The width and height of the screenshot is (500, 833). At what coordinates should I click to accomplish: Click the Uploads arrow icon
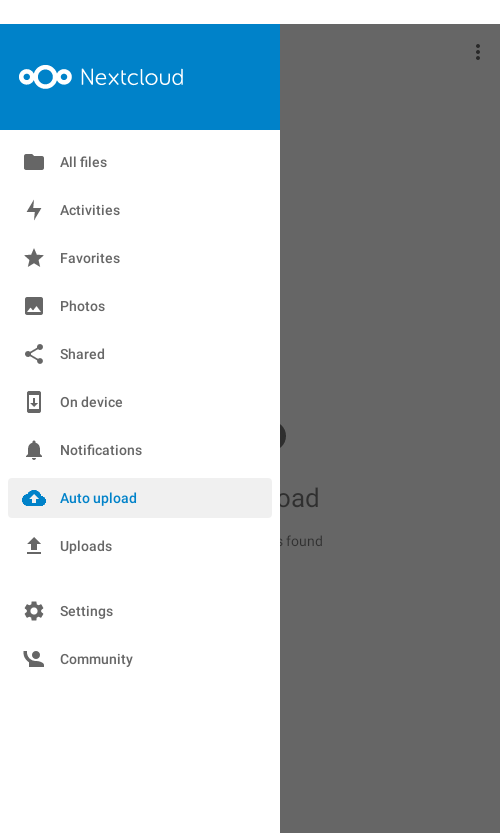(34, 546)
